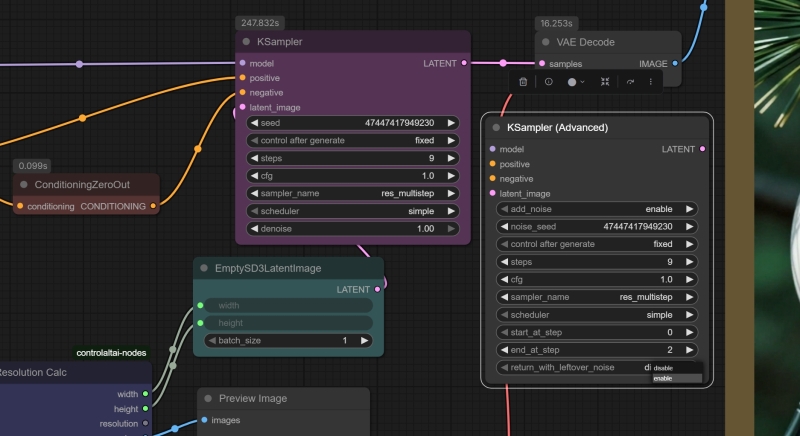Open control after generate dropdown in KSampler
800x436 pixels.
[x=352, y=140]
